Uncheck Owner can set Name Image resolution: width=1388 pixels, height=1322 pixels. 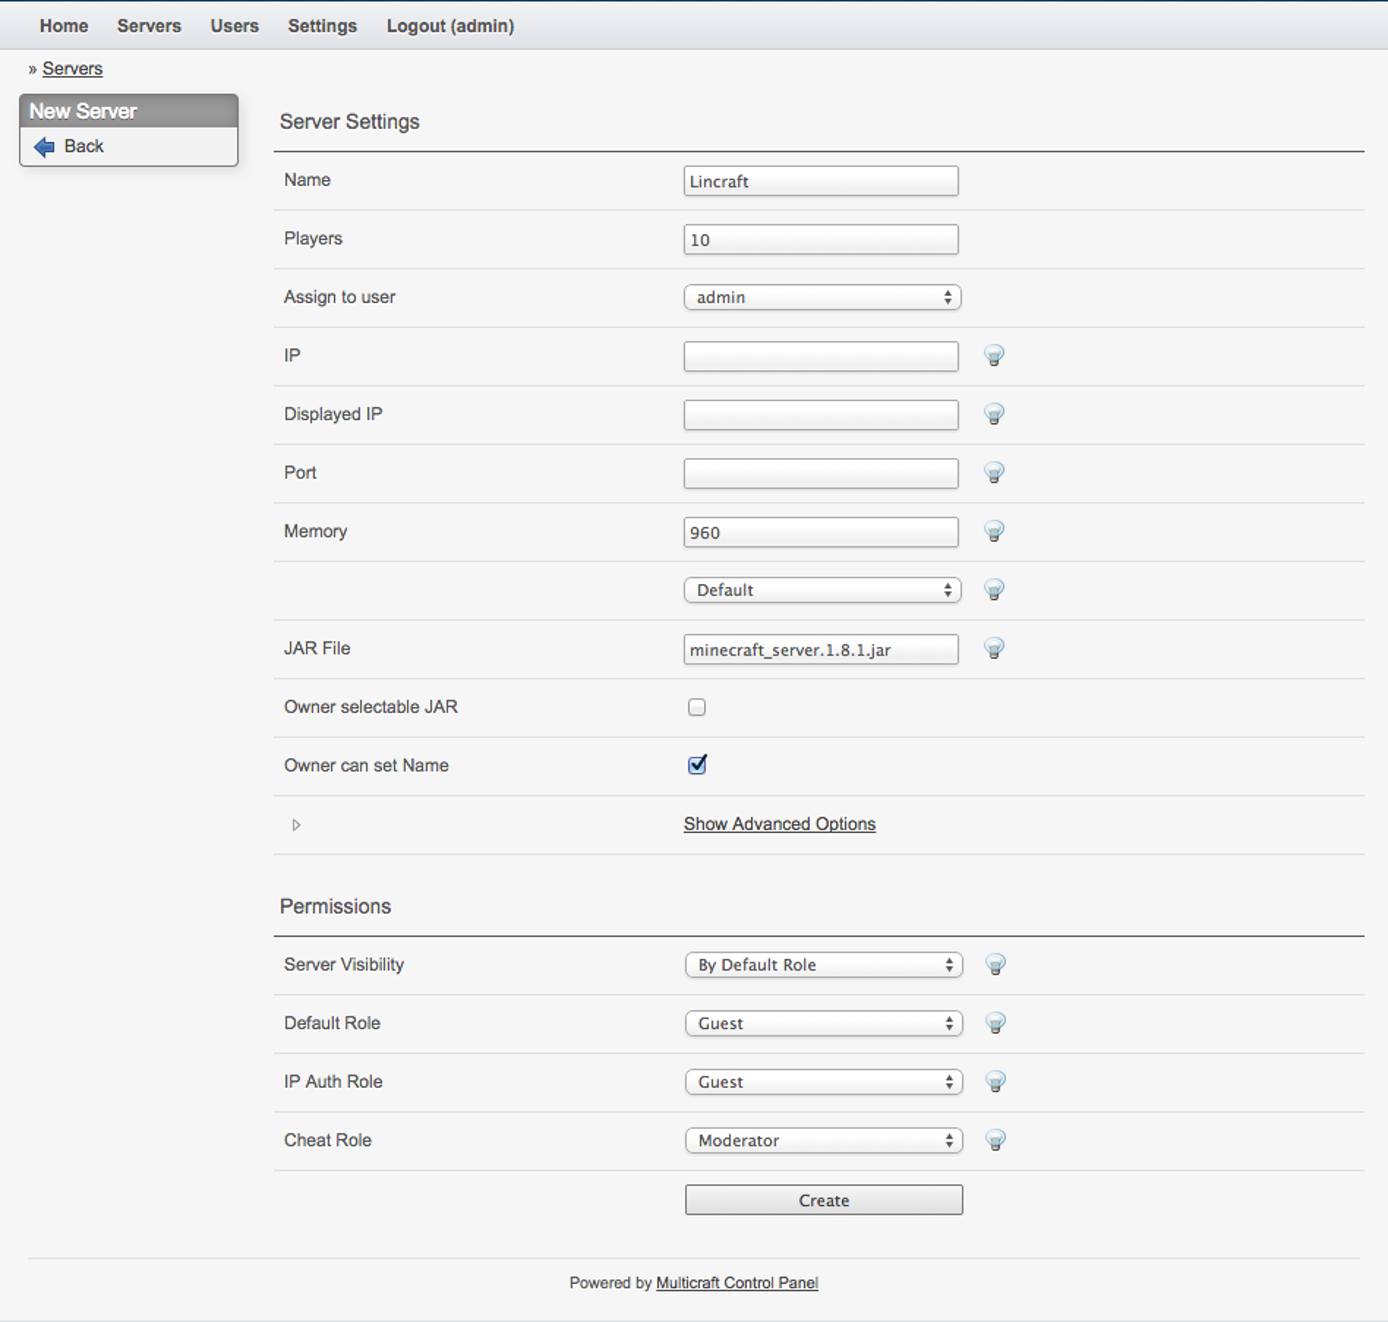point(698,764)
